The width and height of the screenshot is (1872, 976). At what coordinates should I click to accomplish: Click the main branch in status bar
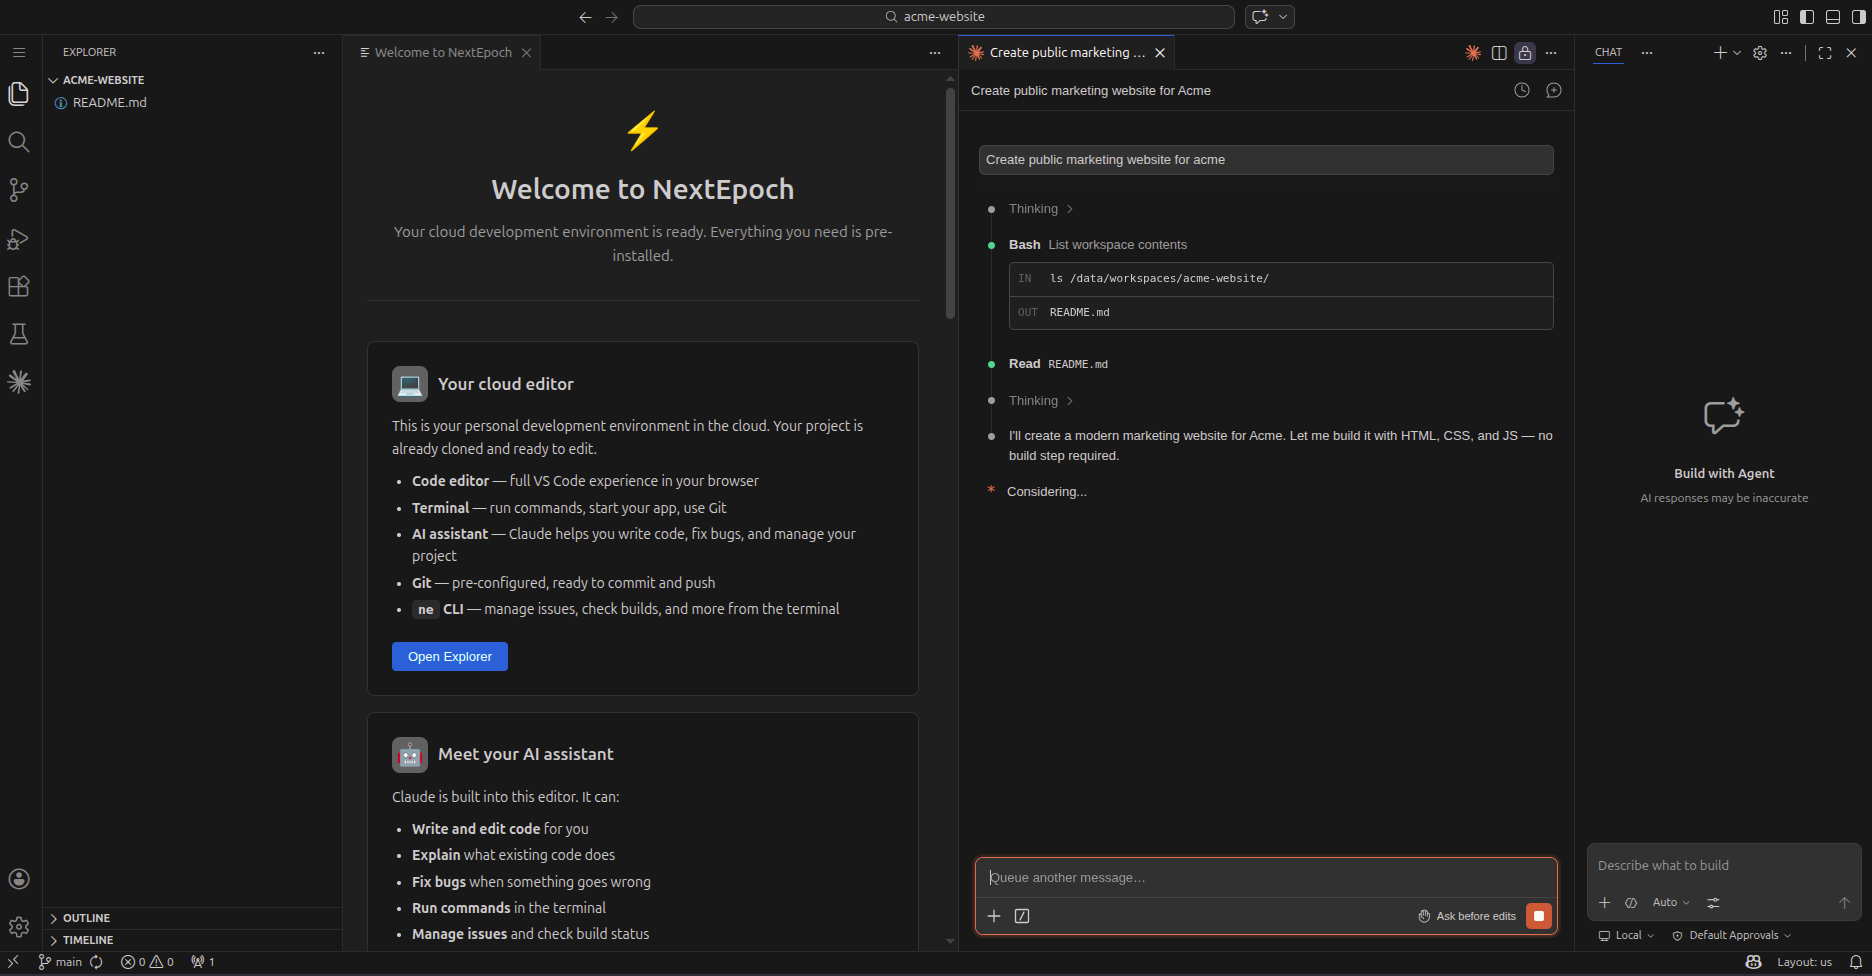tap(60, 962)
